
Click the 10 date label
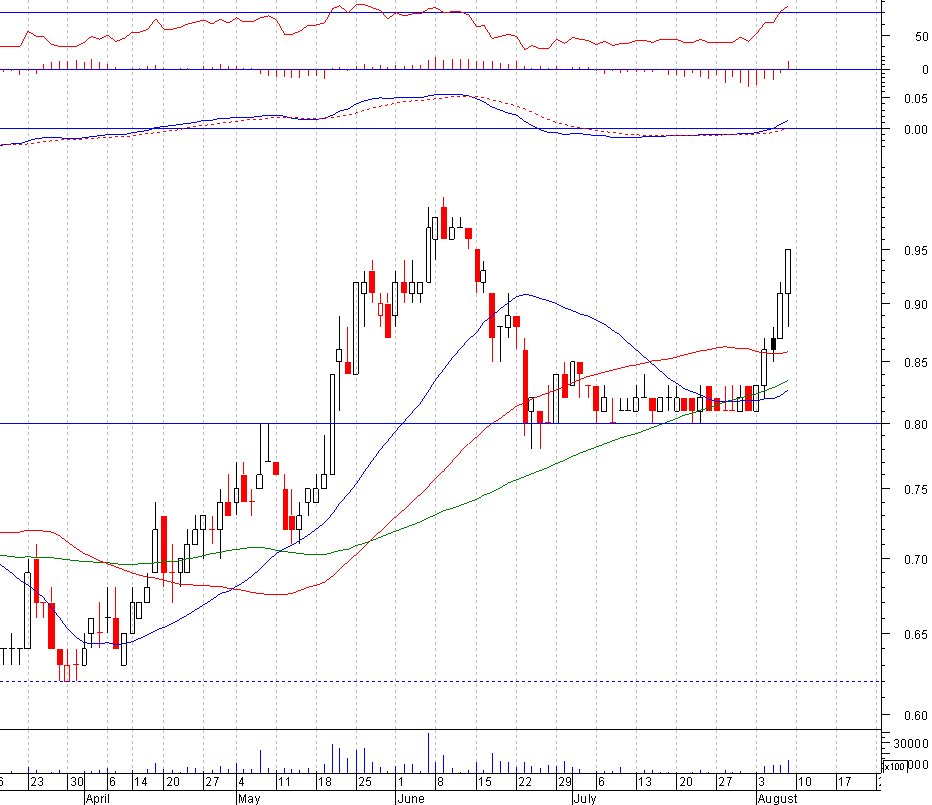click(804, 782)
